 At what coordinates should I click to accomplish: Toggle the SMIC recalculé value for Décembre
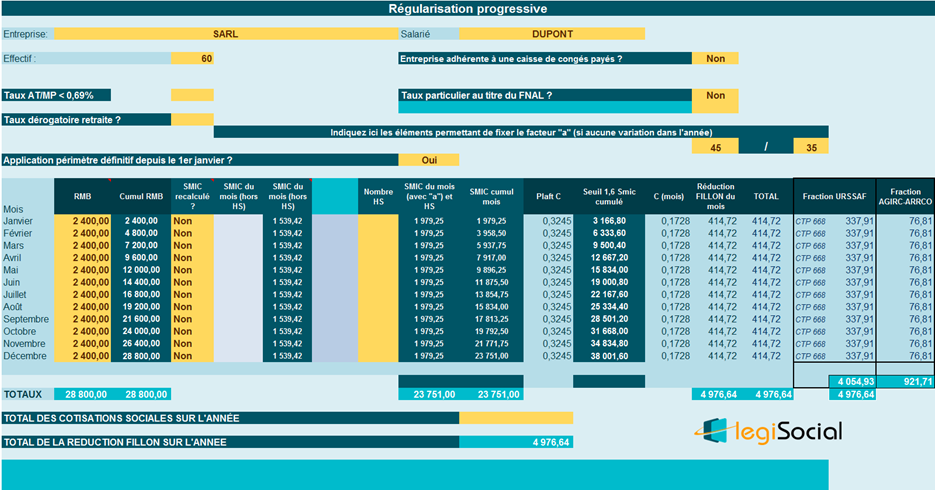(192, 356)
